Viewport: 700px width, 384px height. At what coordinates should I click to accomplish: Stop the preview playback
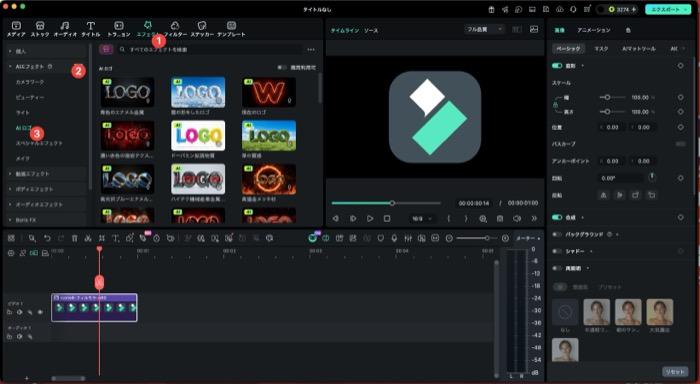pos(387,218)
